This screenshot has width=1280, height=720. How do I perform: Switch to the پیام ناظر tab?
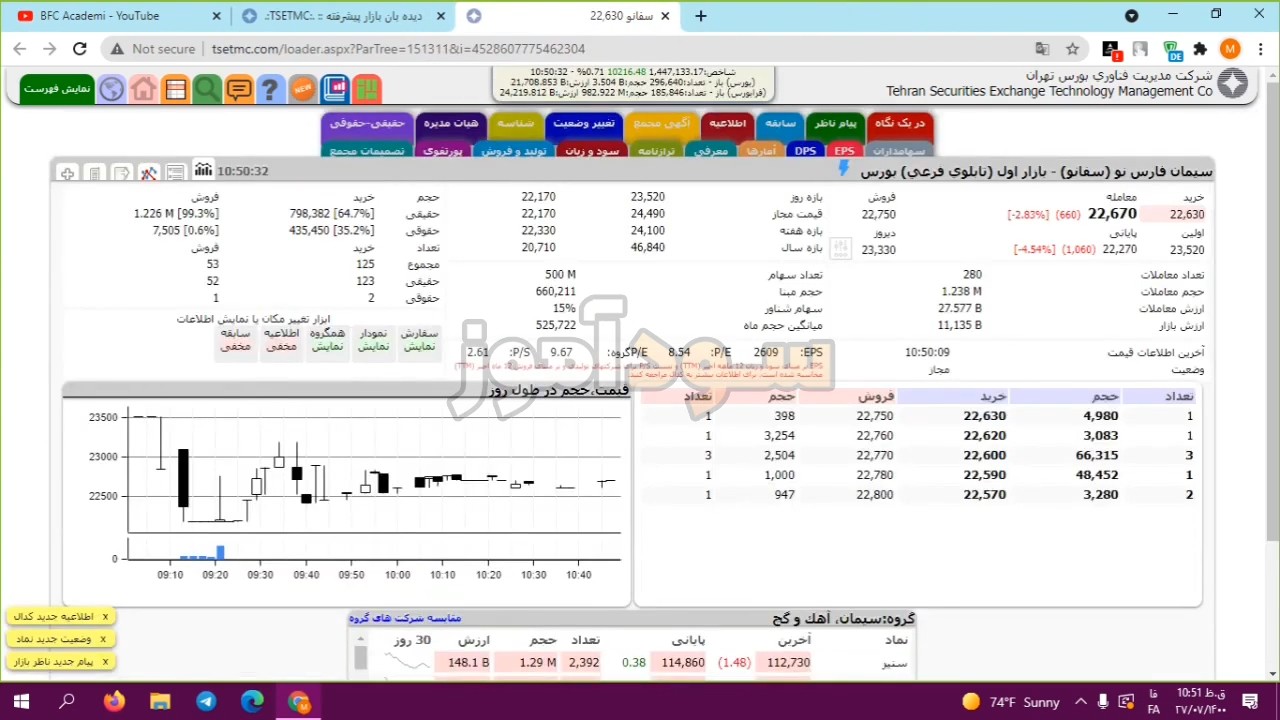pos(834,123)
